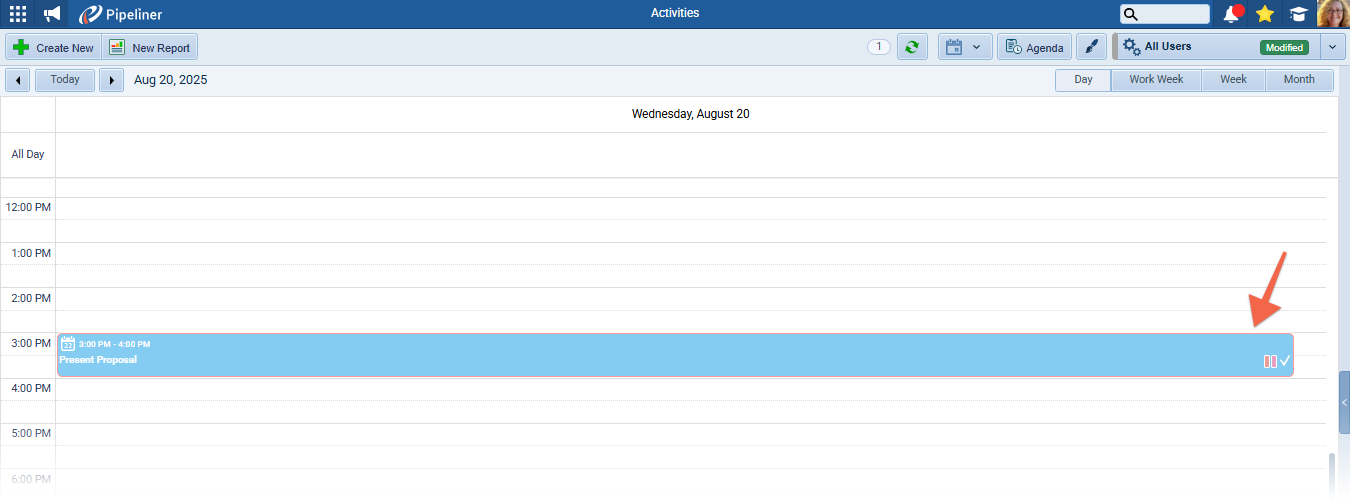Switch to the Work Week view
Viewport: 1350px width, 501px height.
(x=1156, y=80)
